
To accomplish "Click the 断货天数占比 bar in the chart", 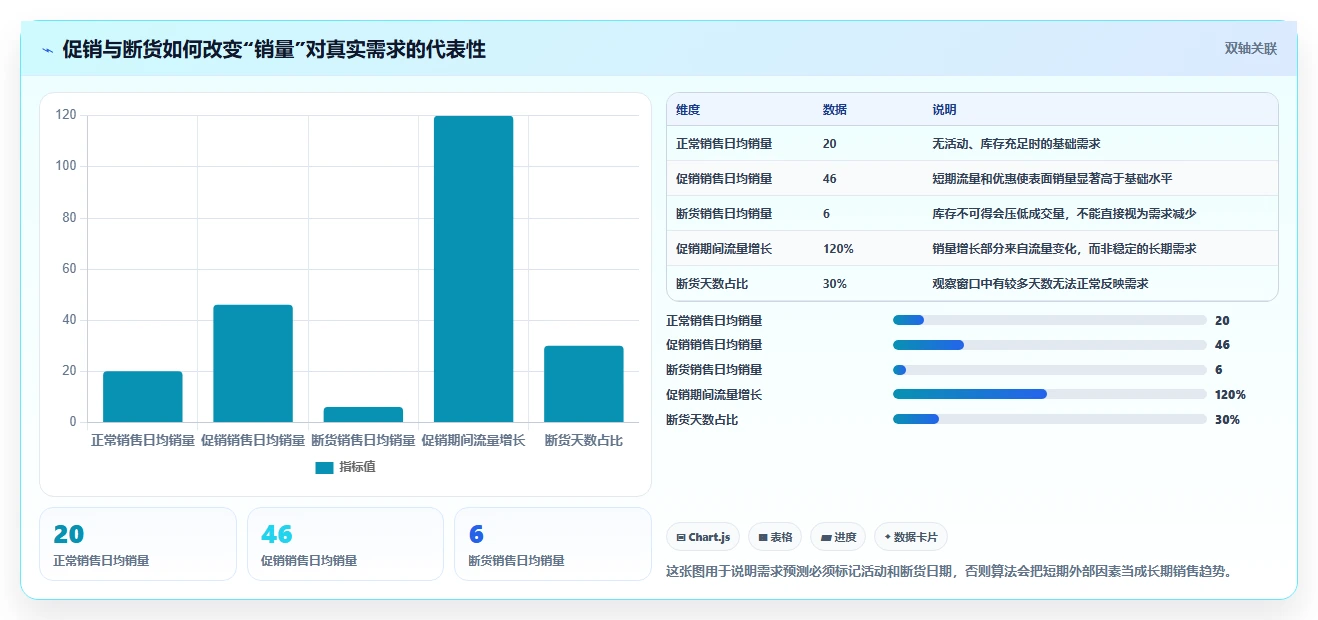I will 584,384.
